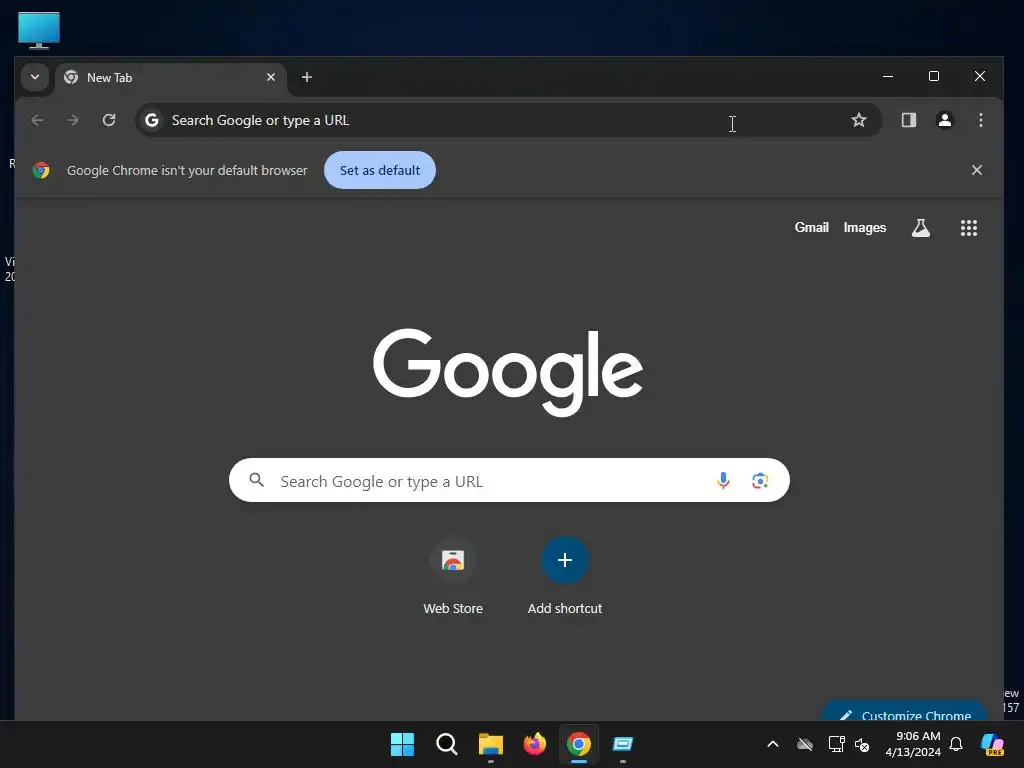
Task: Open the tab search dropdown arrow
Action: click(x=35, y=77)
